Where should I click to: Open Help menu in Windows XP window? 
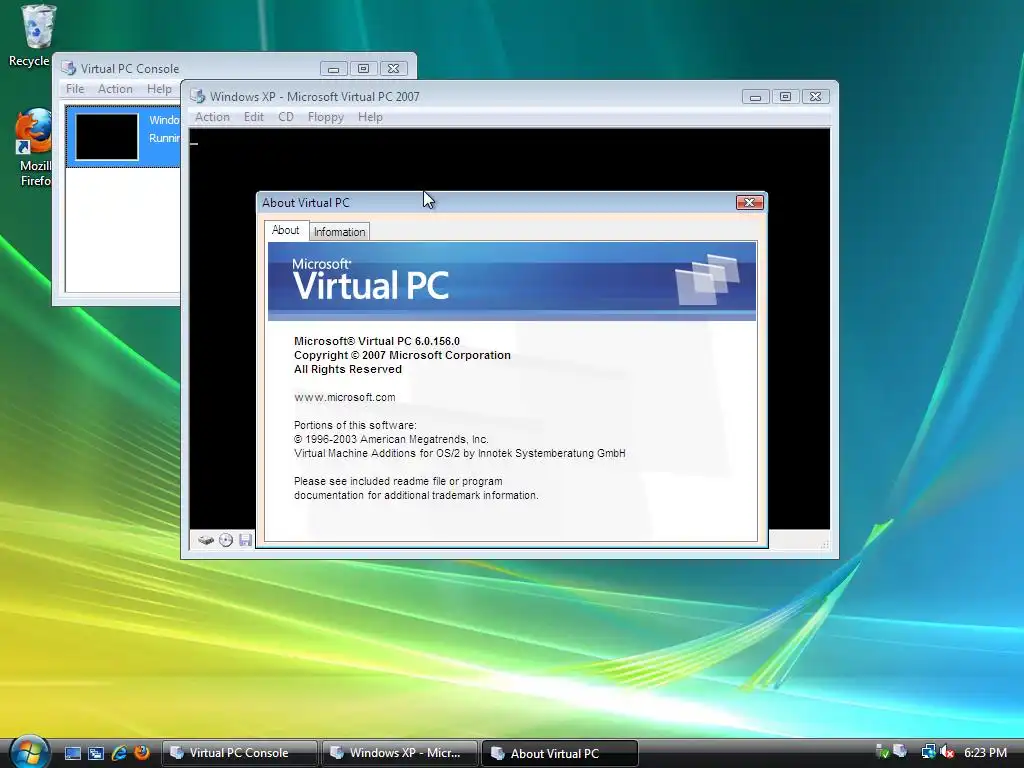pos(370,117)
